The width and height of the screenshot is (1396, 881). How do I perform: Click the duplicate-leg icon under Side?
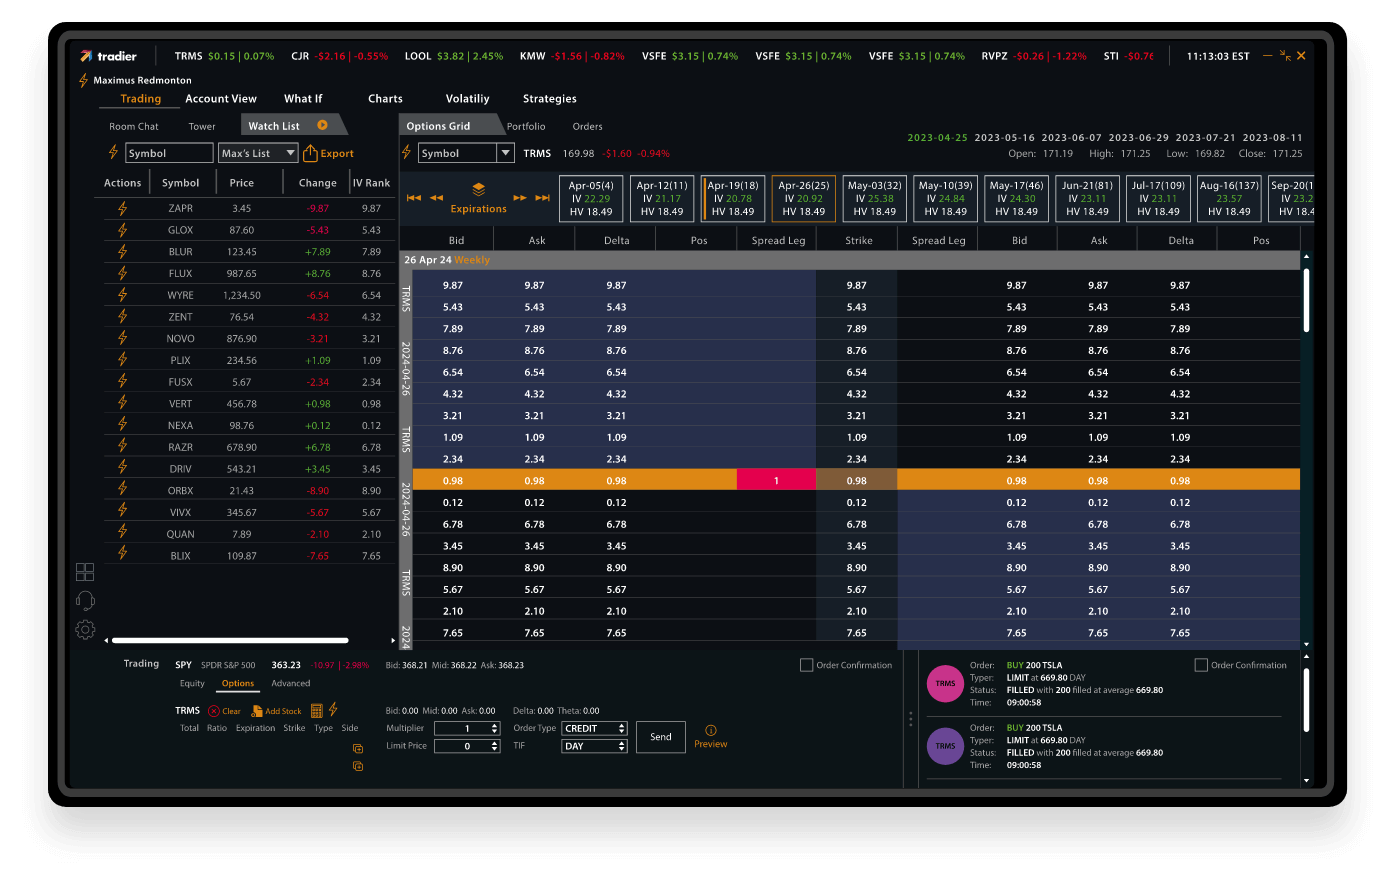point(357,746)
